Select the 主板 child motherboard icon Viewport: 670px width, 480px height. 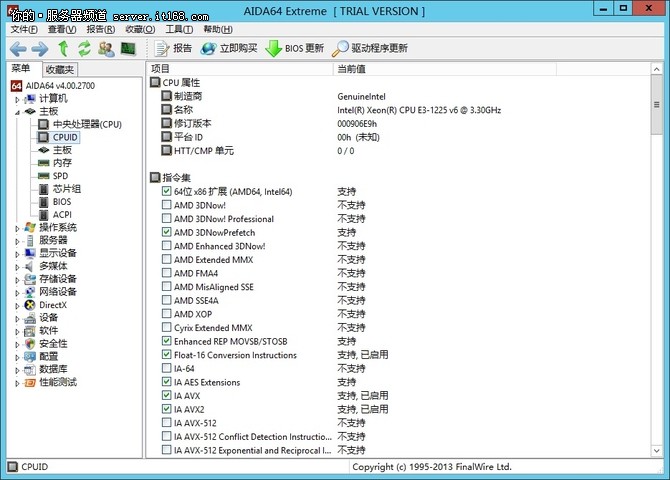[x=43, y=150]
